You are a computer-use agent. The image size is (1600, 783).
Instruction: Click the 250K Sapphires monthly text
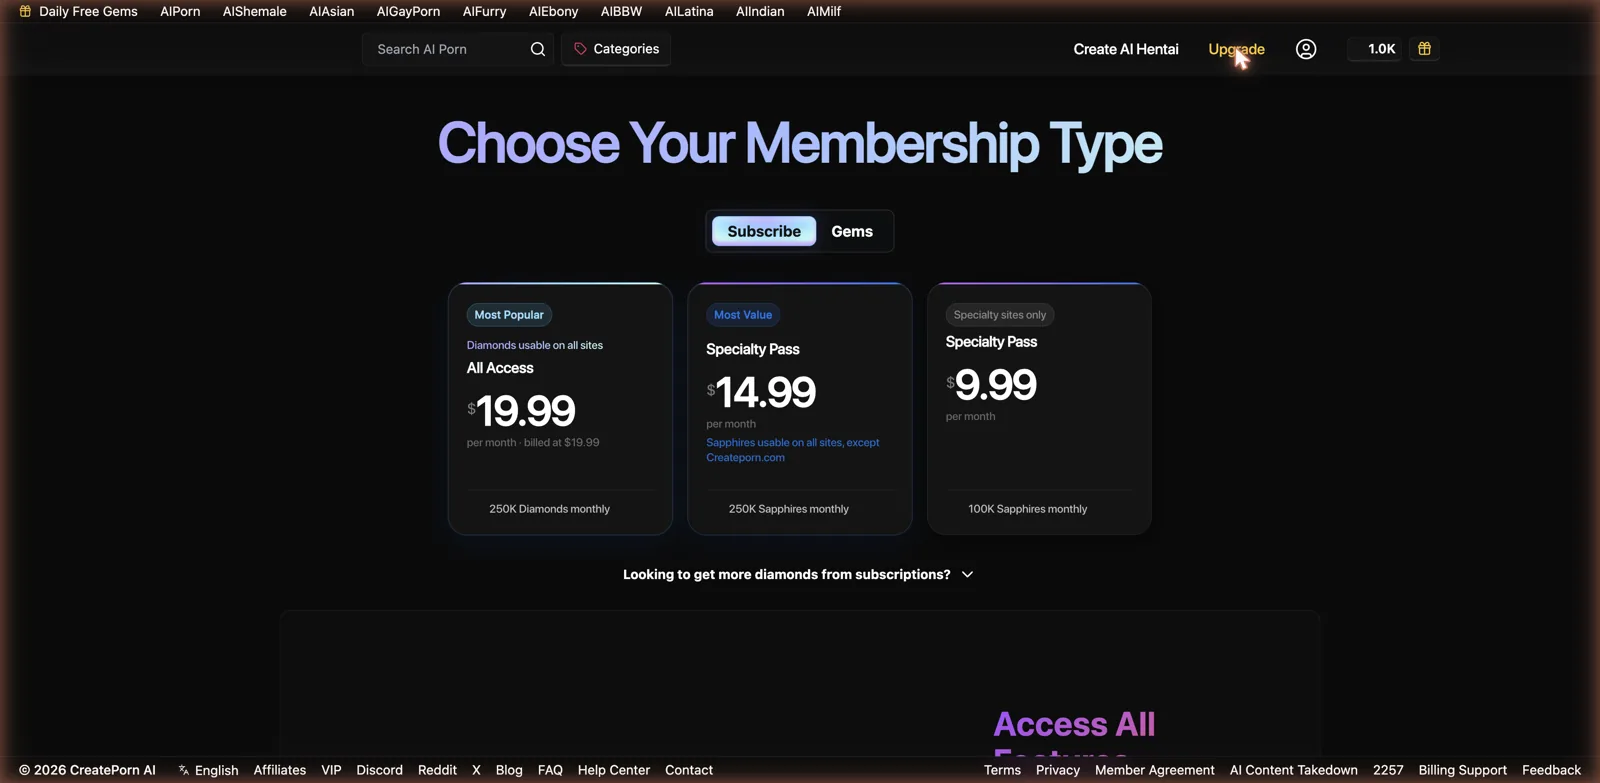789,509
